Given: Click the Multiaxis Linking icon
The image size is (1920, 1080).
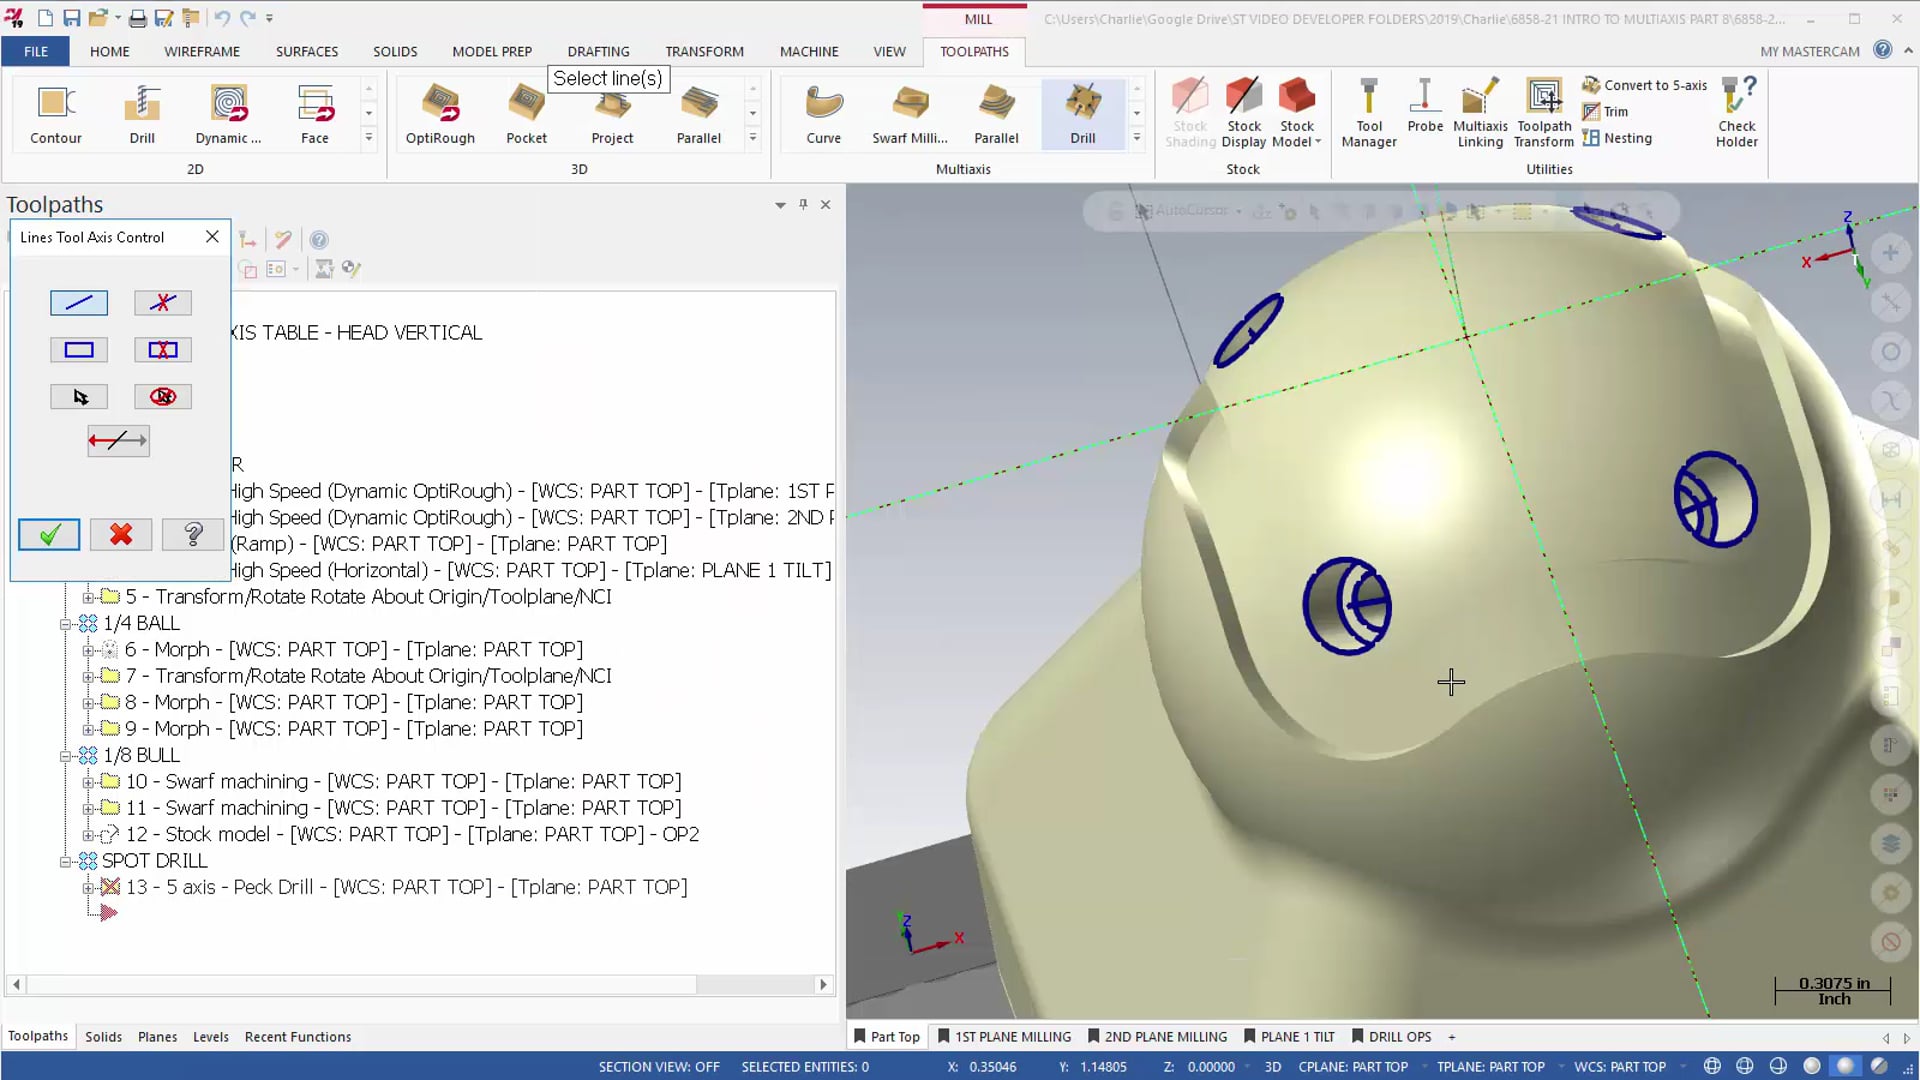Looking at the screenshot, I should coord(1481,112).
